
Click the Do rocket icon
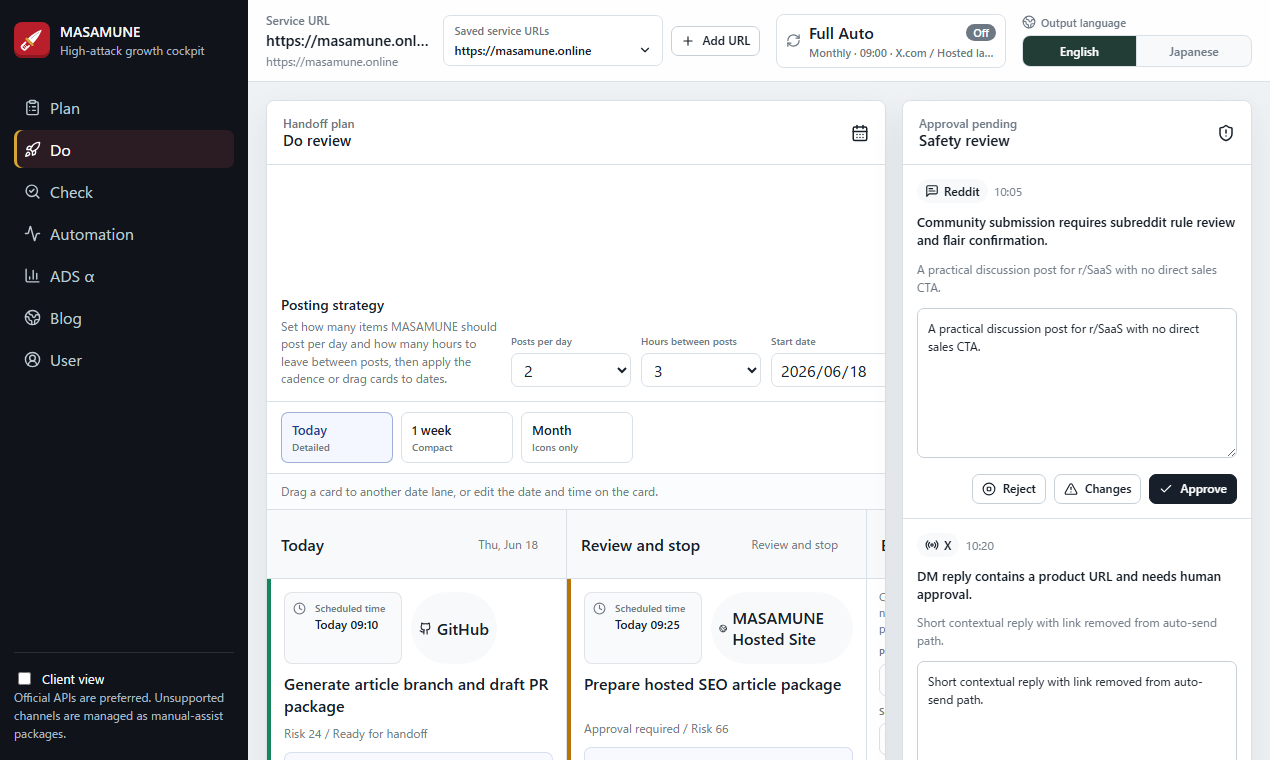tap(32, 150)
